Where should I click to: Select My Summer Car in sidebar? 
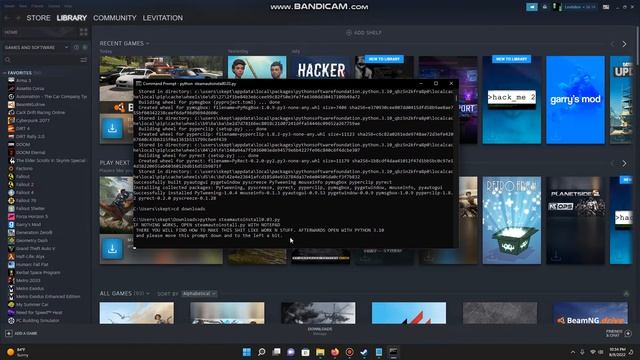[x=32, y=304]
